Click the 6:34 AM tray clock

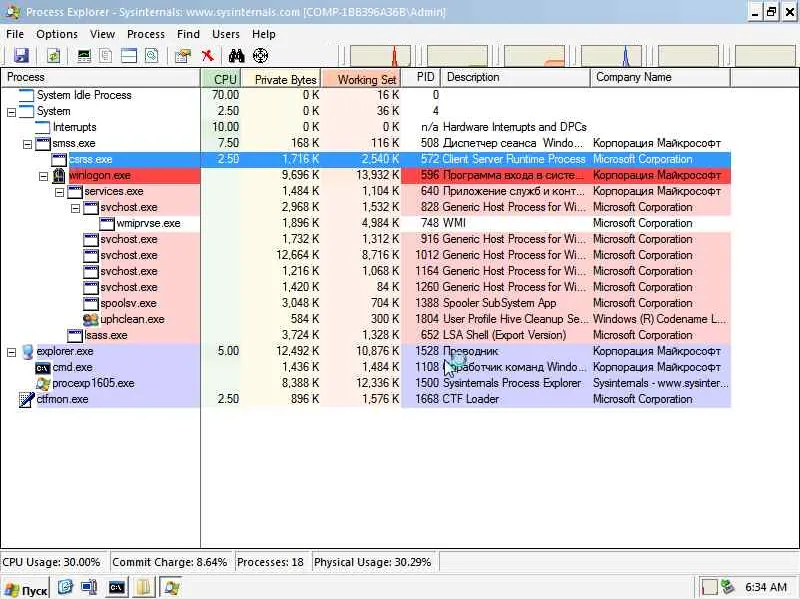pyautogui.click(x=765, y=588)
